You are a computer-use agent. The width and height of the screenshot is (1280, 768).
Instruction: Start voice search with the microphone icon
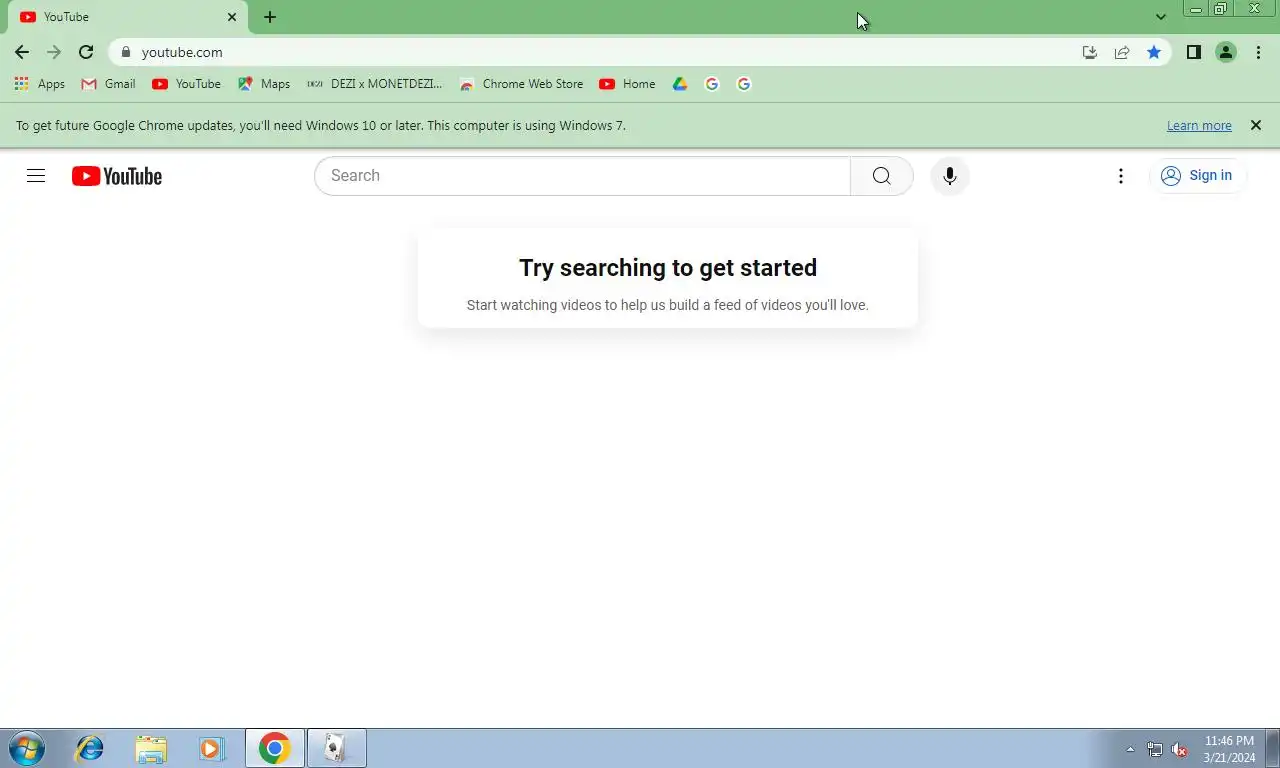[950, 176]
